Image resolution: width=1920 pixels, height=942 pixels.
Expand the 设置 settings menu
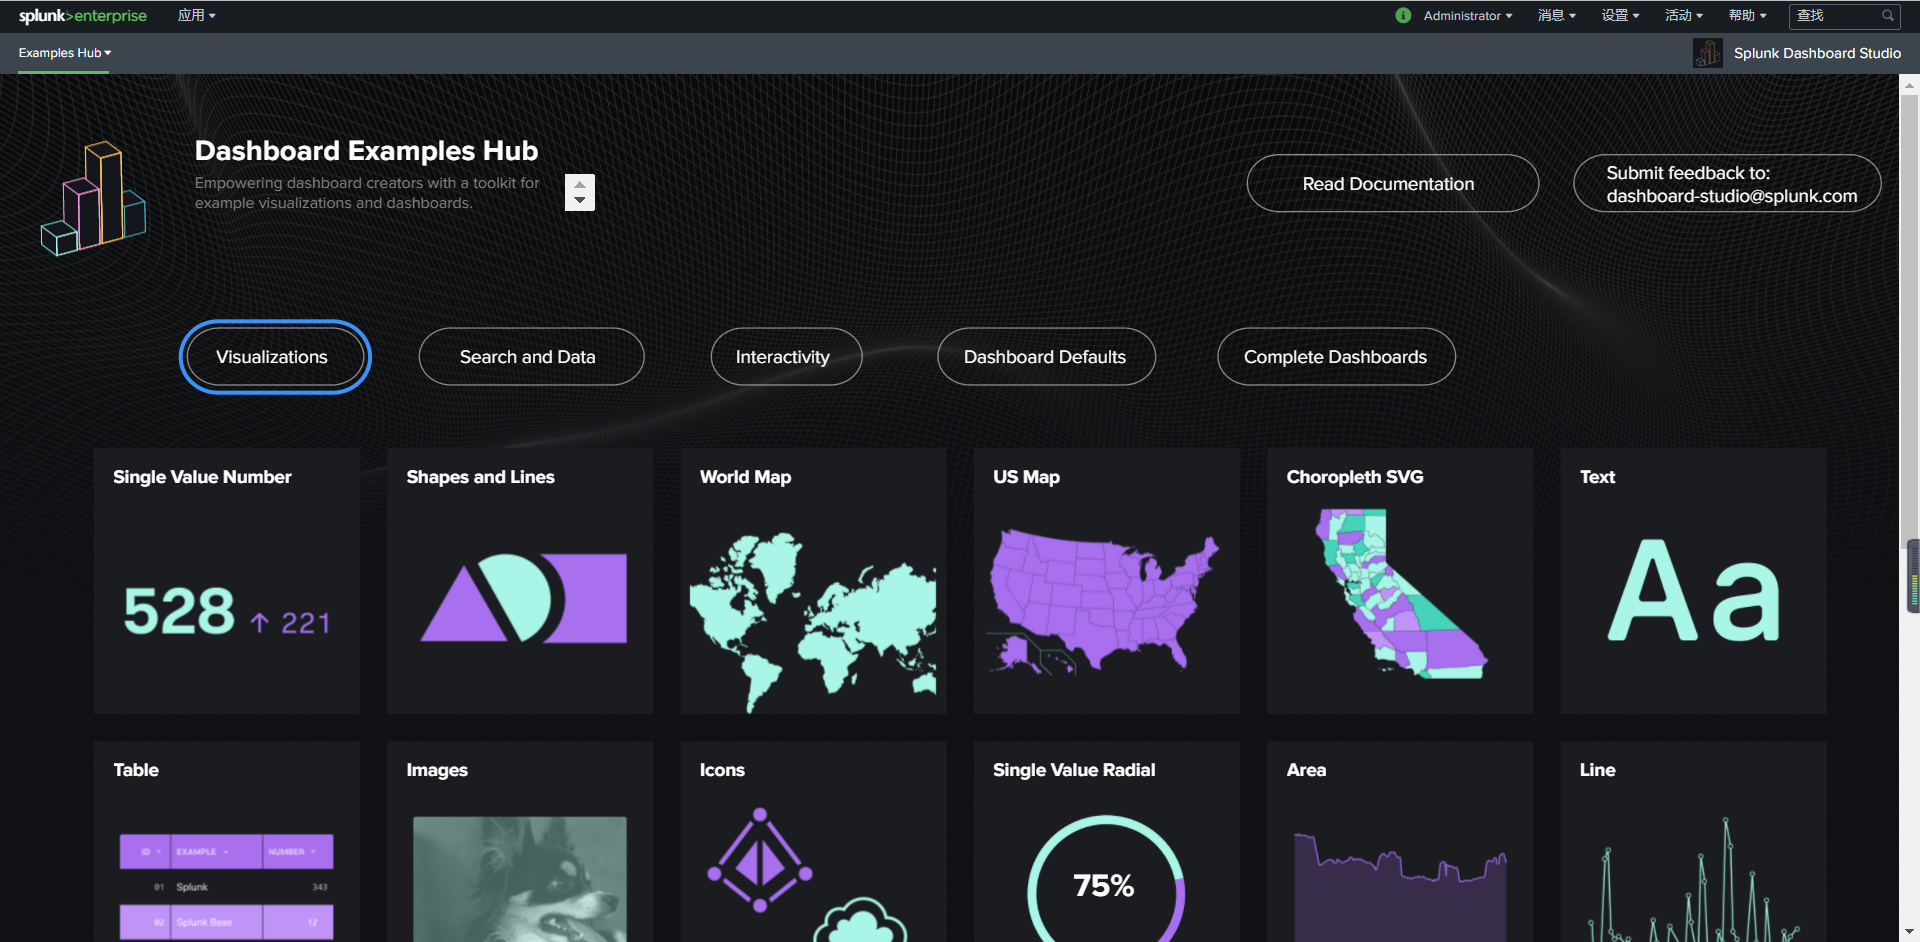1620,16
